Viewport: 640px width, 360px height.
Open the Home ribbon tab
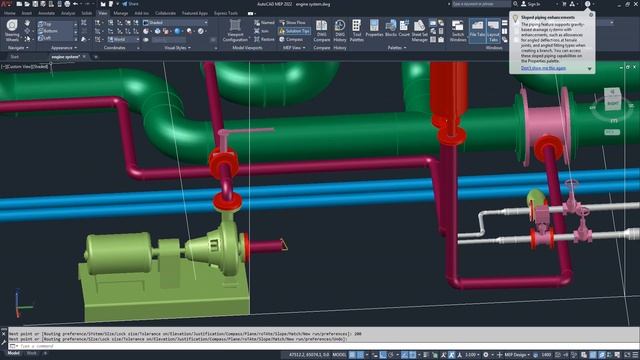tap(9, 13)
